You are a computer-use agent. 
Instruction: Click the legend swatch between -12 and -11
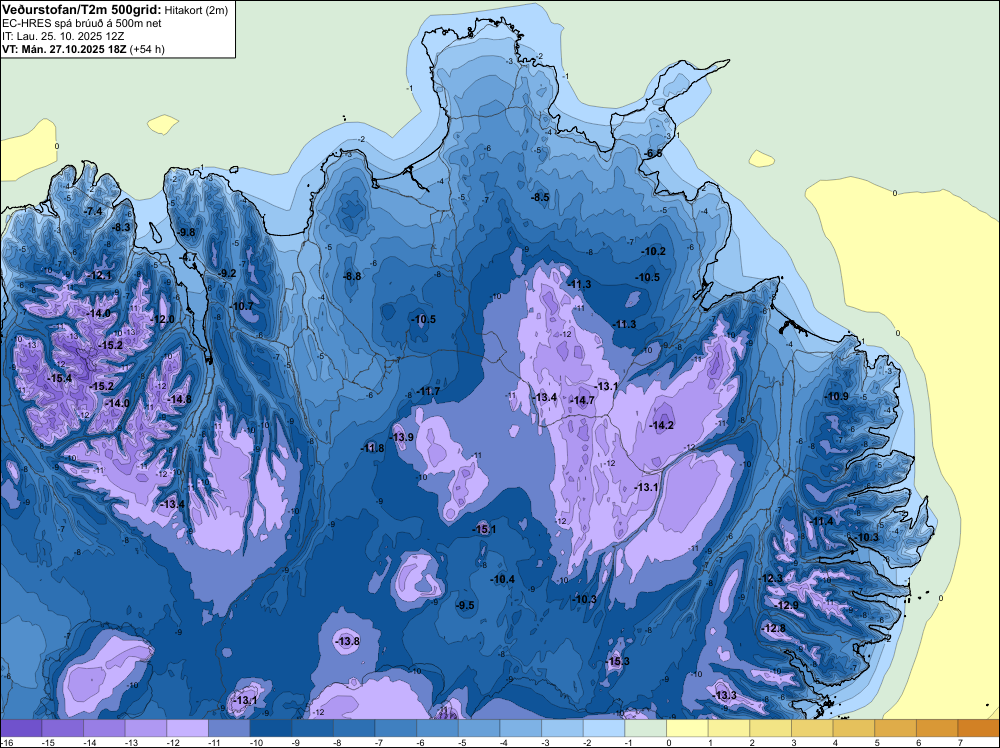[188, 728]
